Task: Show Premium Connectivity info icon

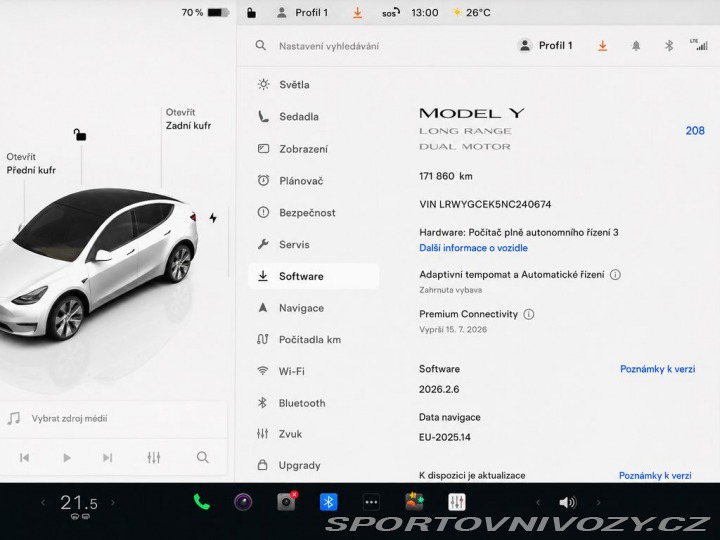Action: pos(529,314)
